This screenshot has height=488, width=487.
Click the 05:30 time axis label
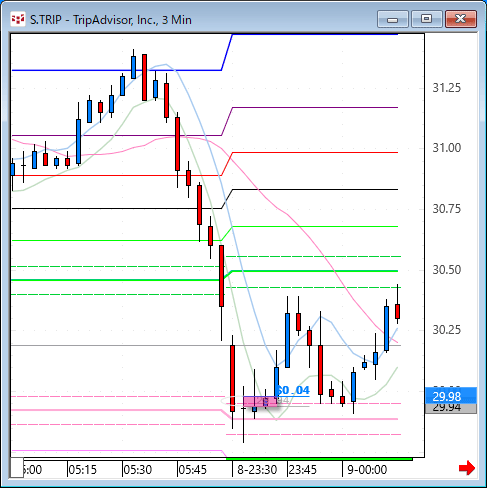click(x=138, y=470)
